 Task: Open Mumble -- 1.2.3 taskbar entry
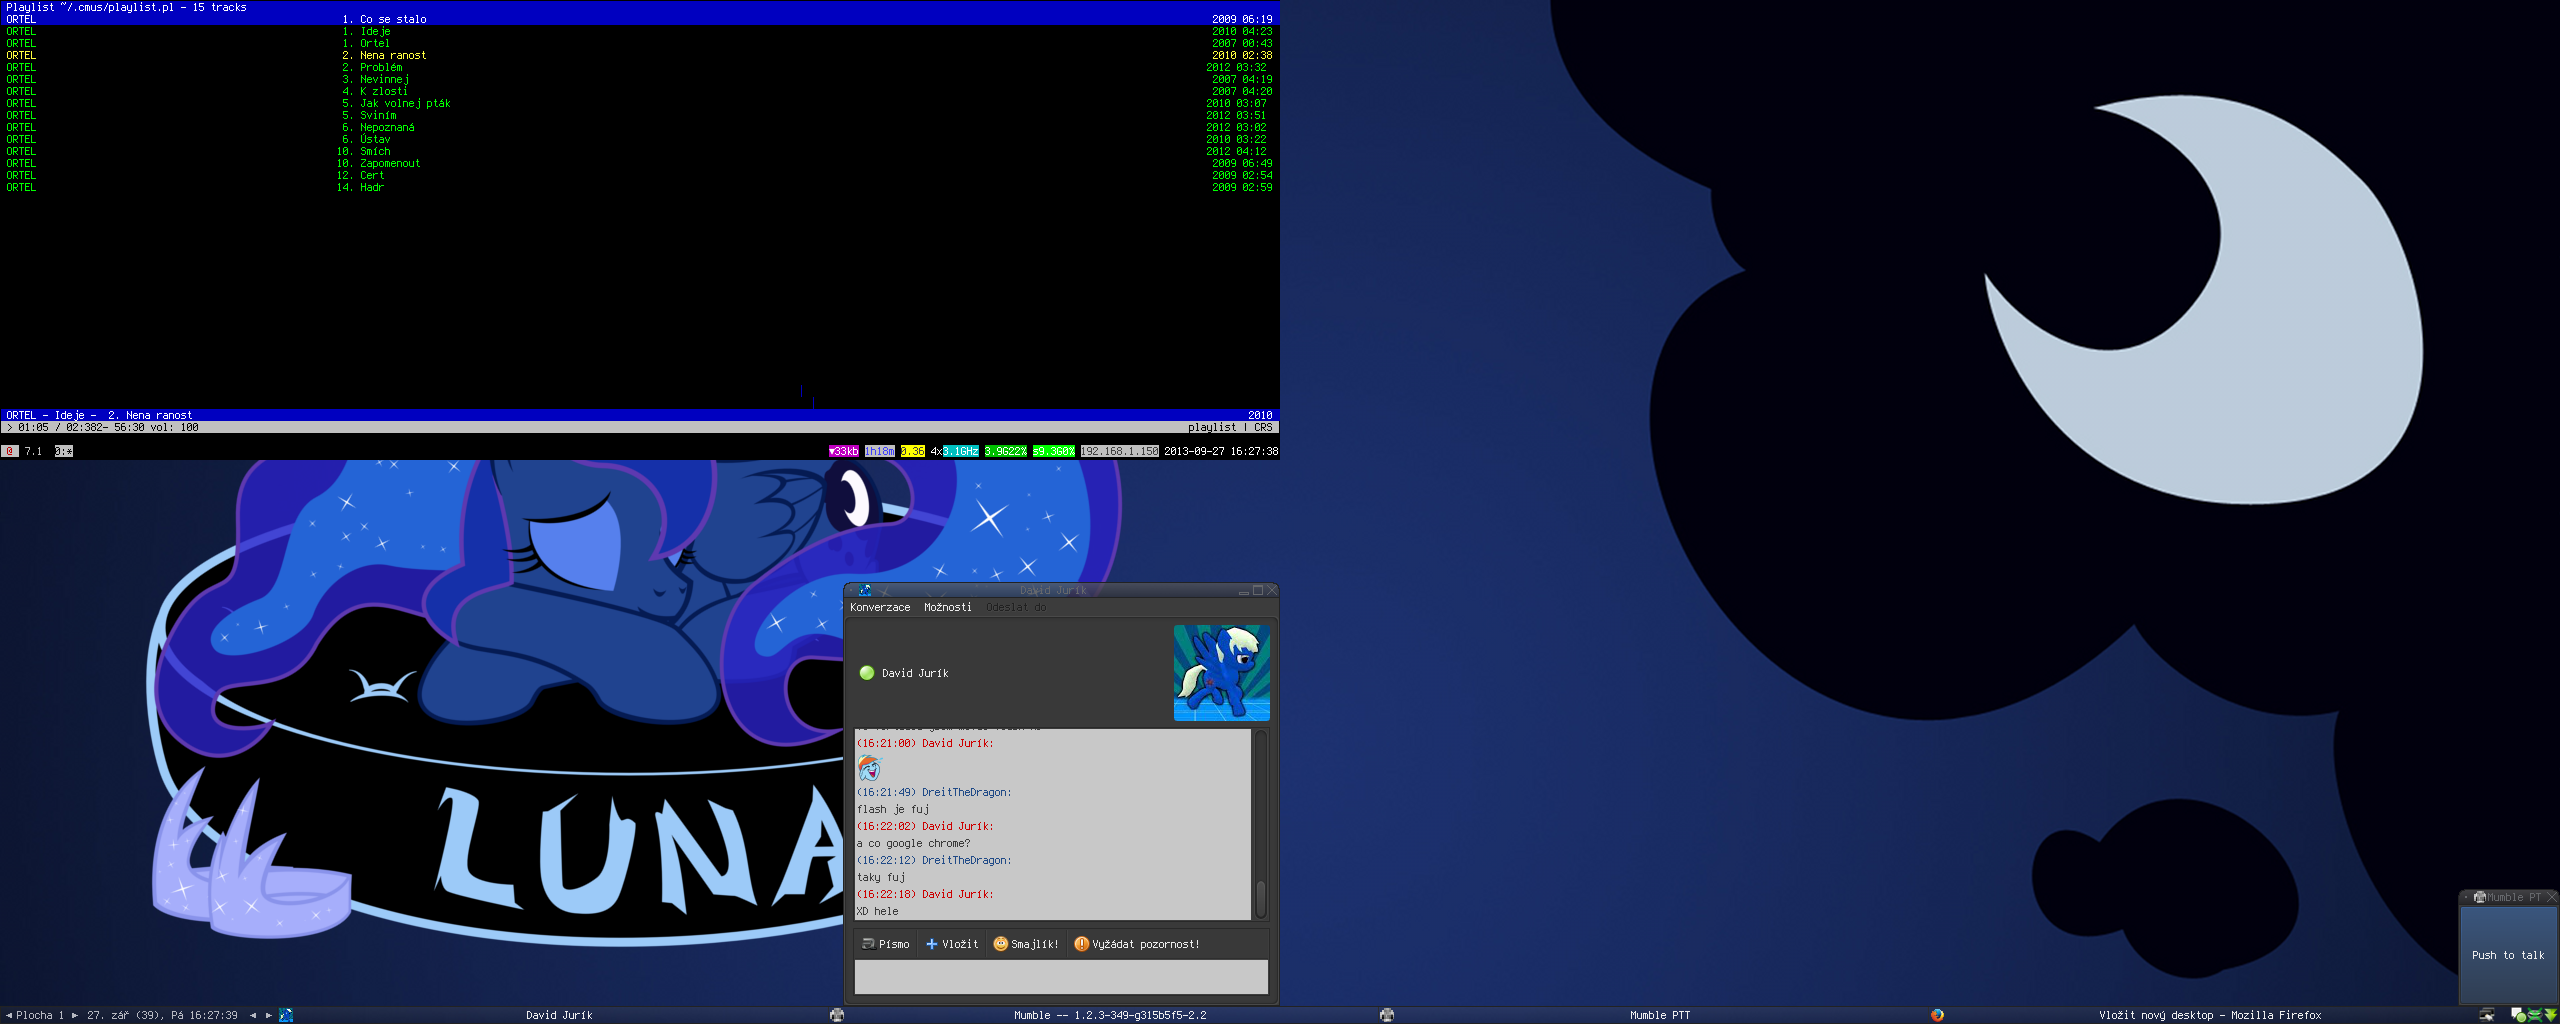point(1110,1015)
